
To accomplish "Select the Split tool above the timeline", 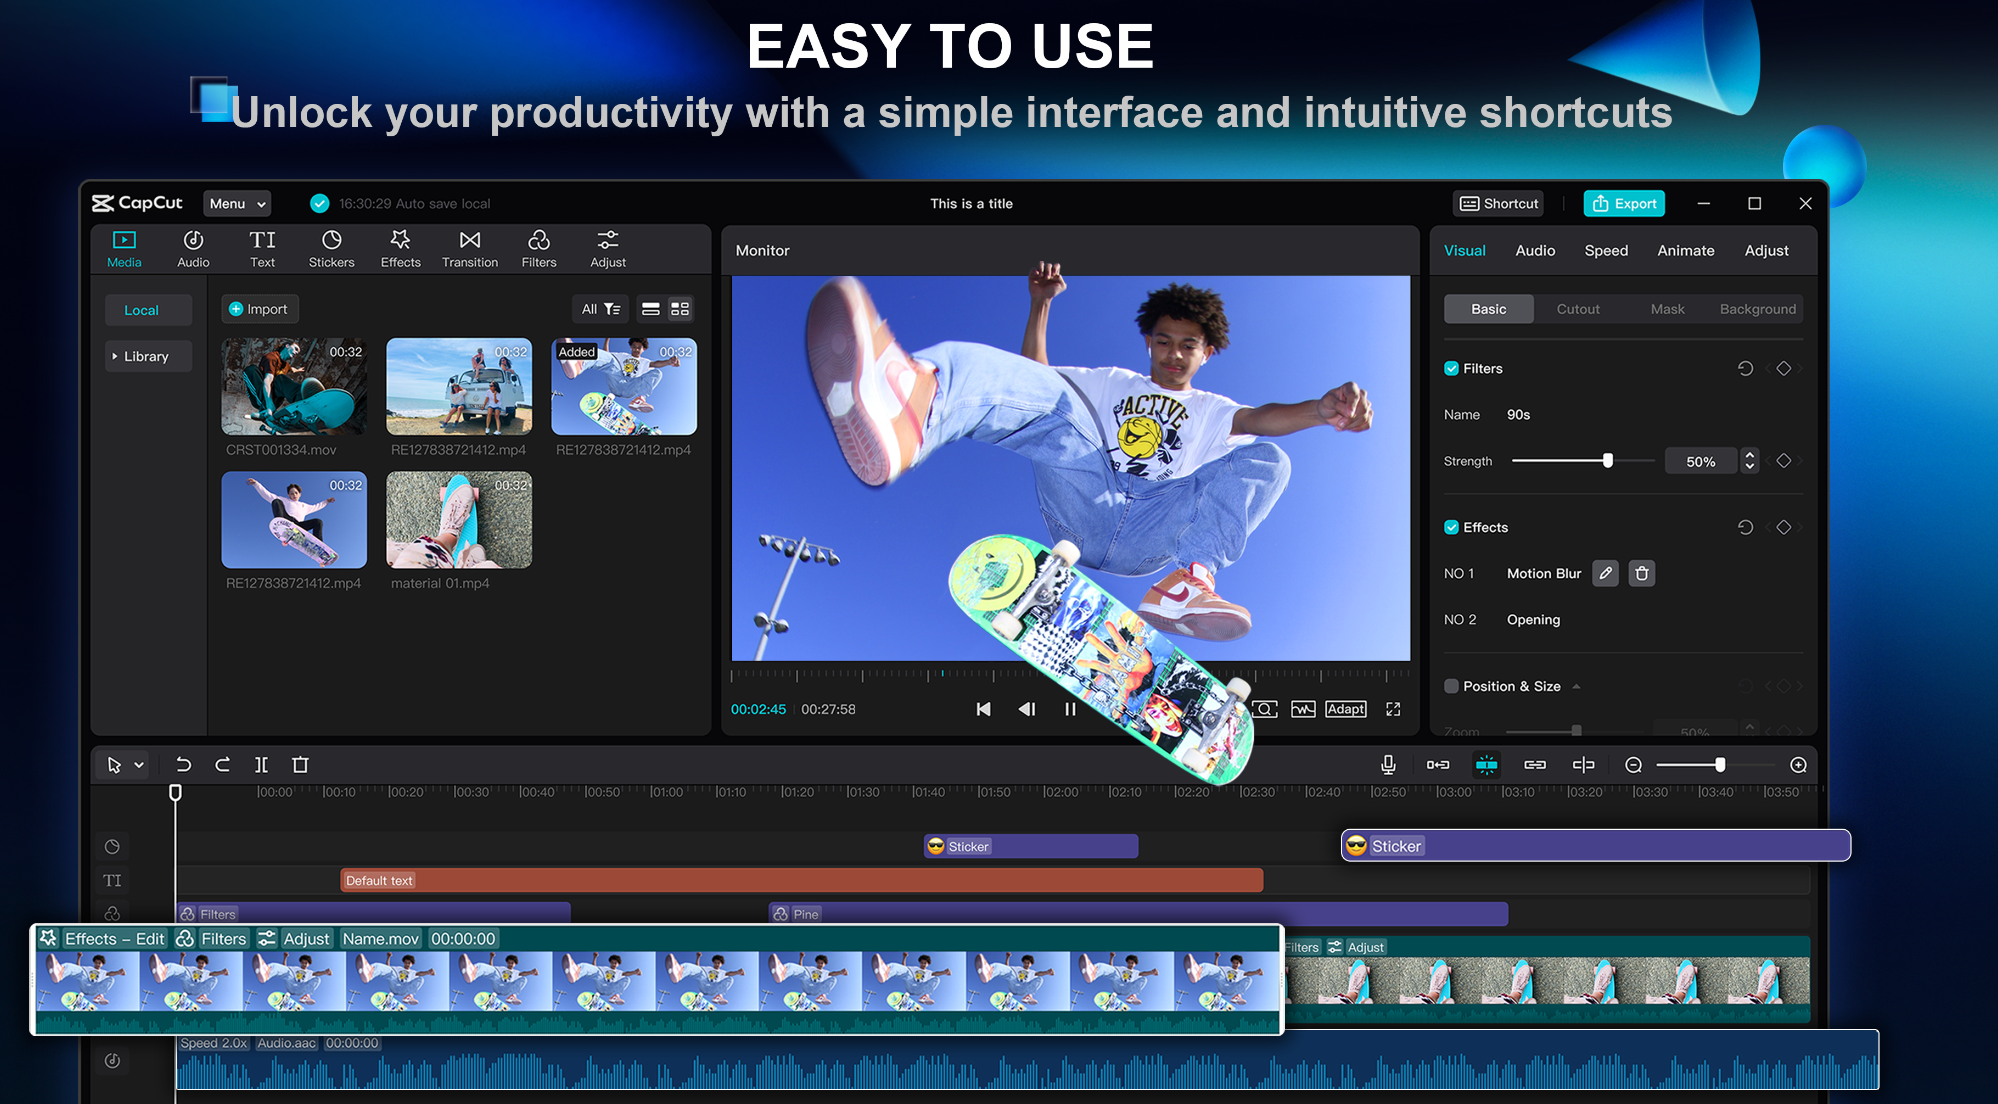I will [261, 764].
